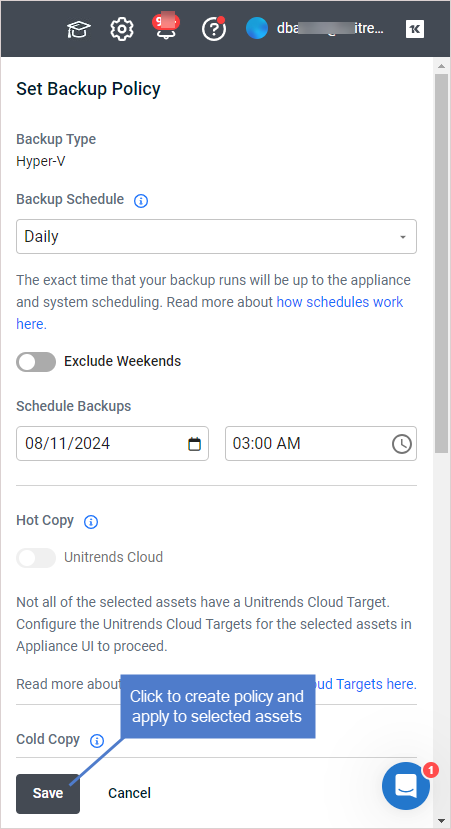Click the vertical scrollbar down arrow
Image resolution: width=451 pixels, height=829 pixels.
click(x=441, y=821)
